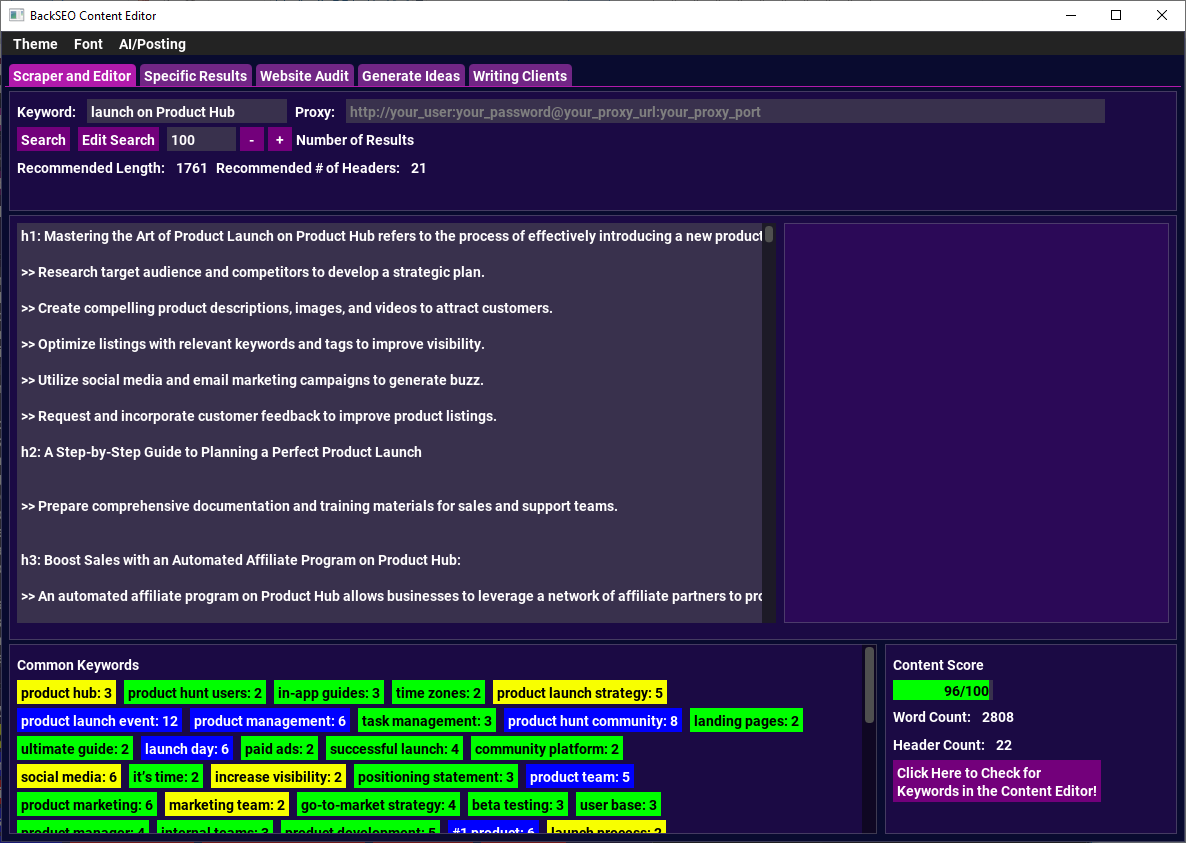Click the 'task management: 3' keyword tag
Viewport: 1186px width, 843px height.
427,721
